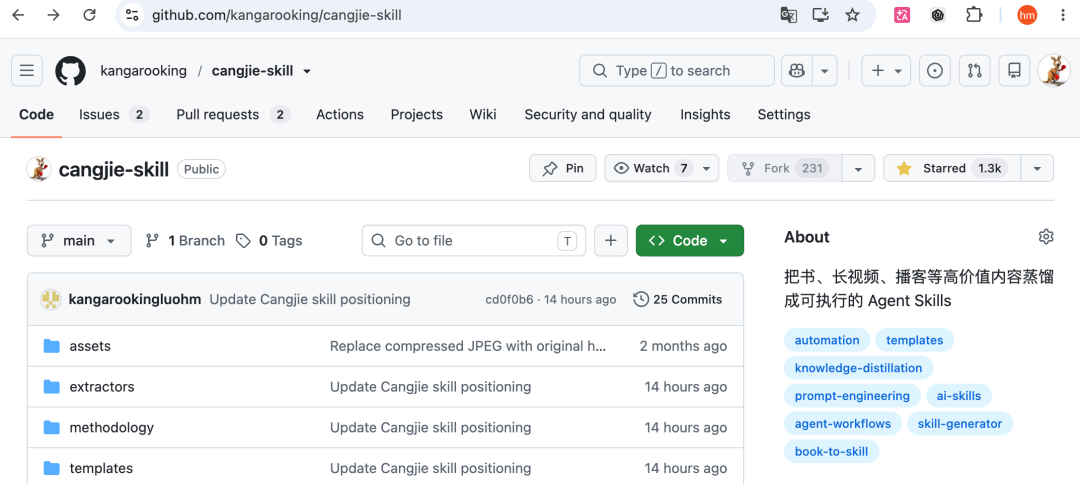
Task: Expand the cangjie-skill repo name dropdown
Action: click(x=307, y=71)
